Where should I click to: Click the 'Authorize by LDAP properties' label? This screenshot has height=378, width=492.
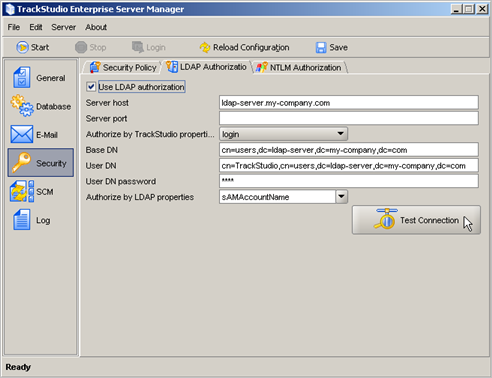point(140,197)
